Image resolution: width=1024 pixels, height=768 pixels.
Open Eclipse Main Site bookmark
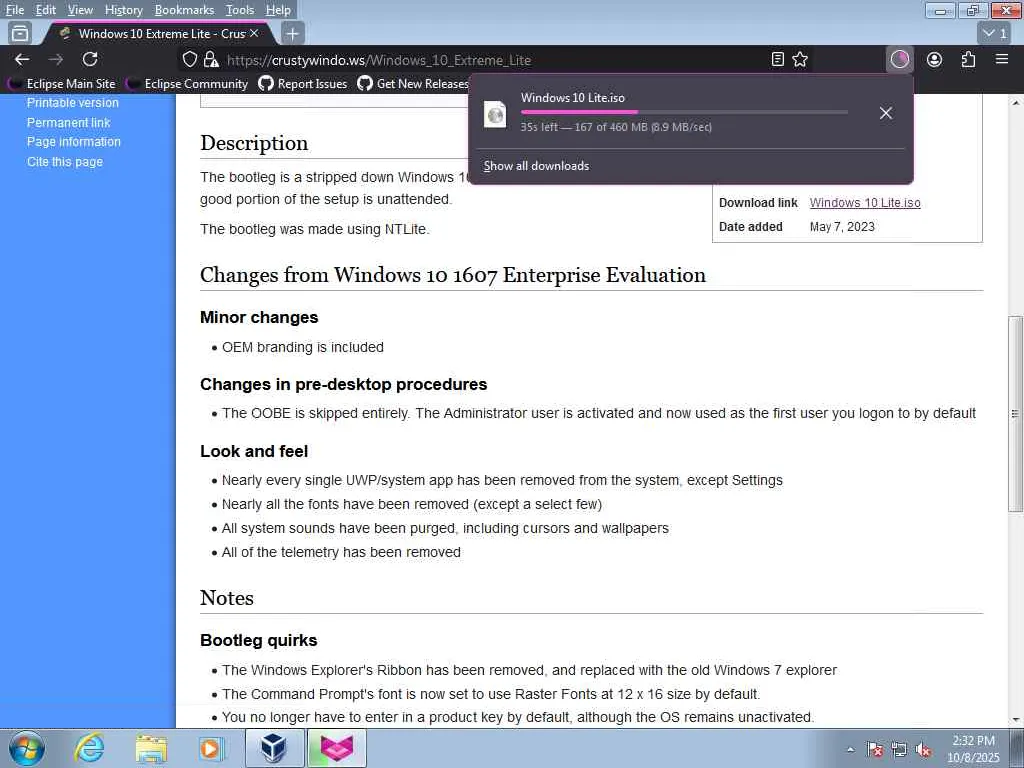click(x=62, y=84)
